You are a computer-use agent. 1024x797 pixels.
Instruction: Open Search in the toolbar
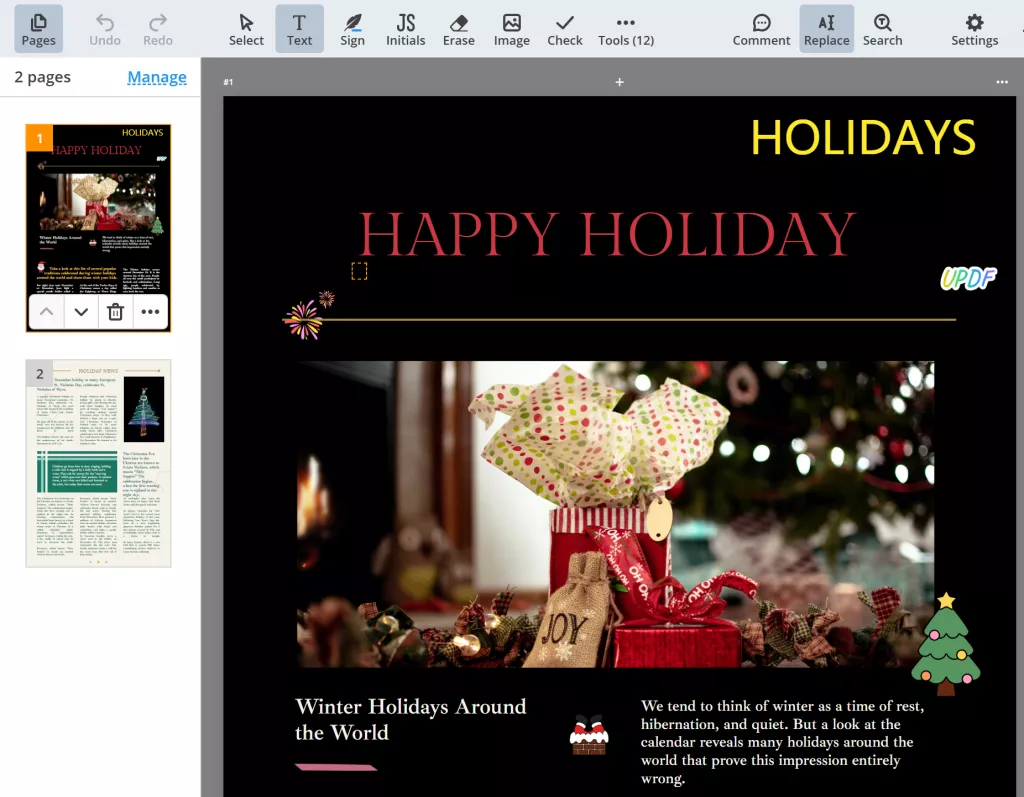point(882,29)
